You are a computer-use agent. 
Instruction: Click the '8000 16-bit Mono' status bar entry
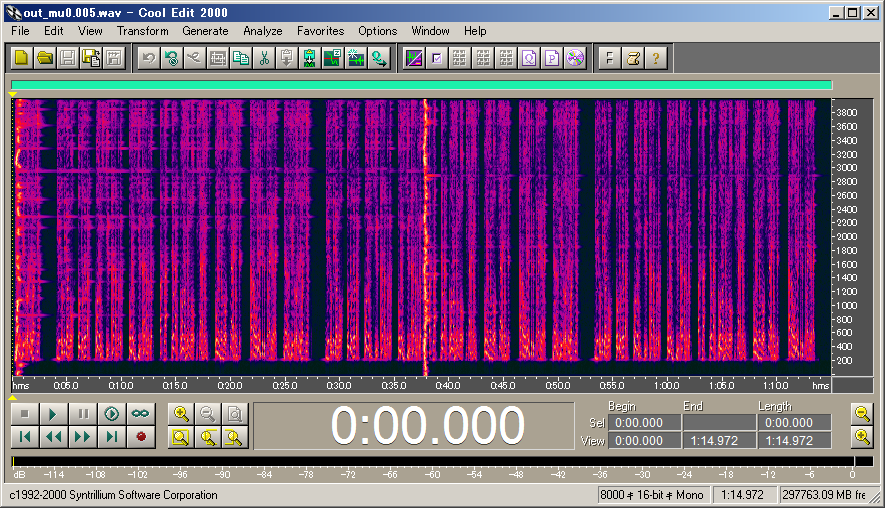[x=652, y=495]
